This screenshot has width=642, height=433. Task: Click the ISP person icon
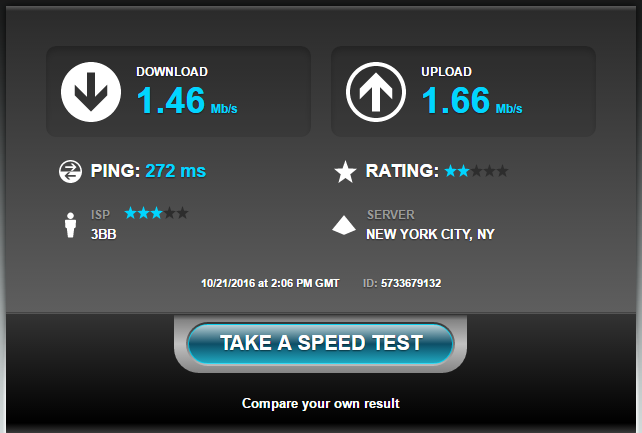70,225
